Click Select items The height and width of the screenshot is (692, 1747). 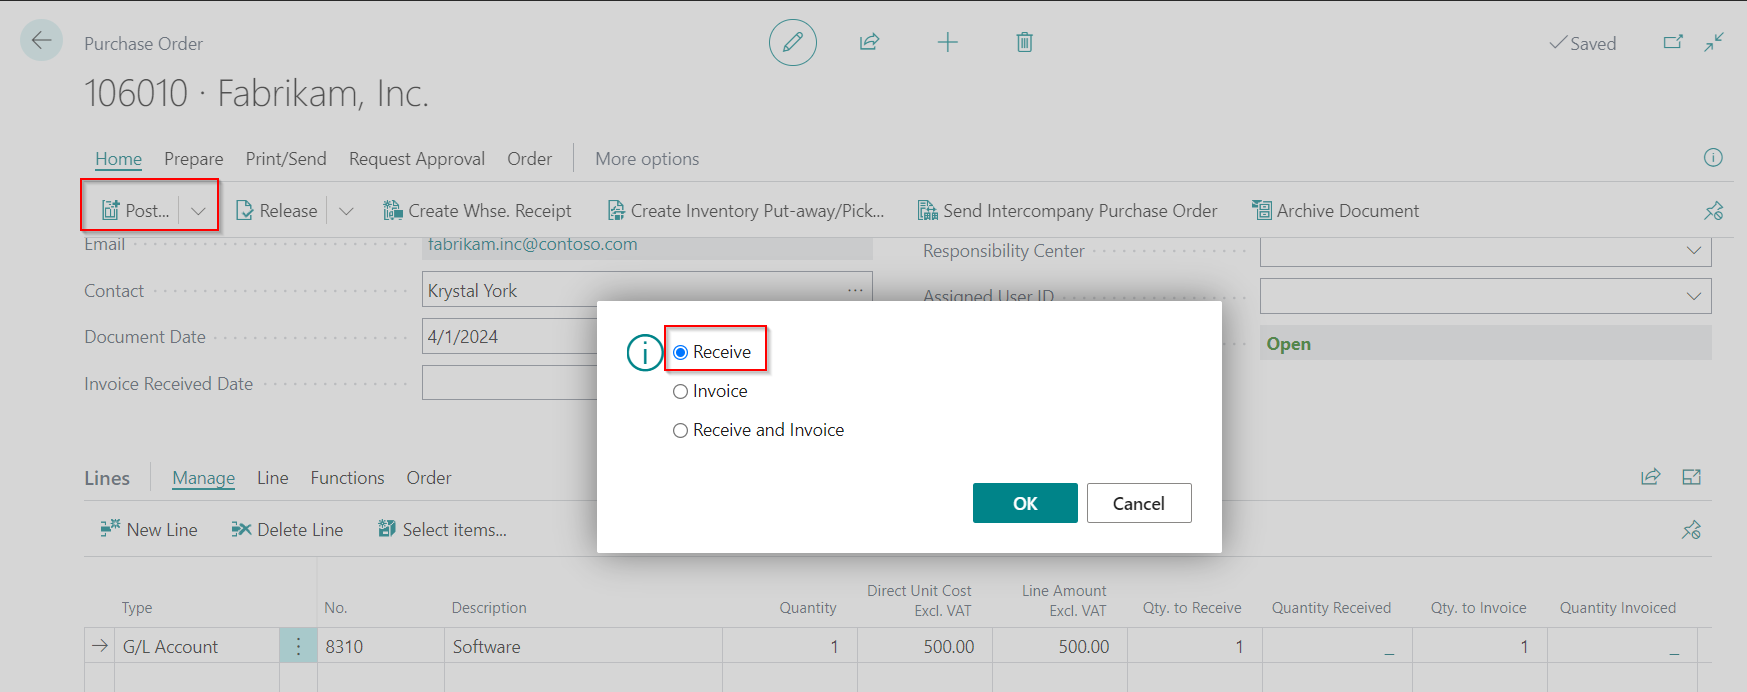pos(442,529)
